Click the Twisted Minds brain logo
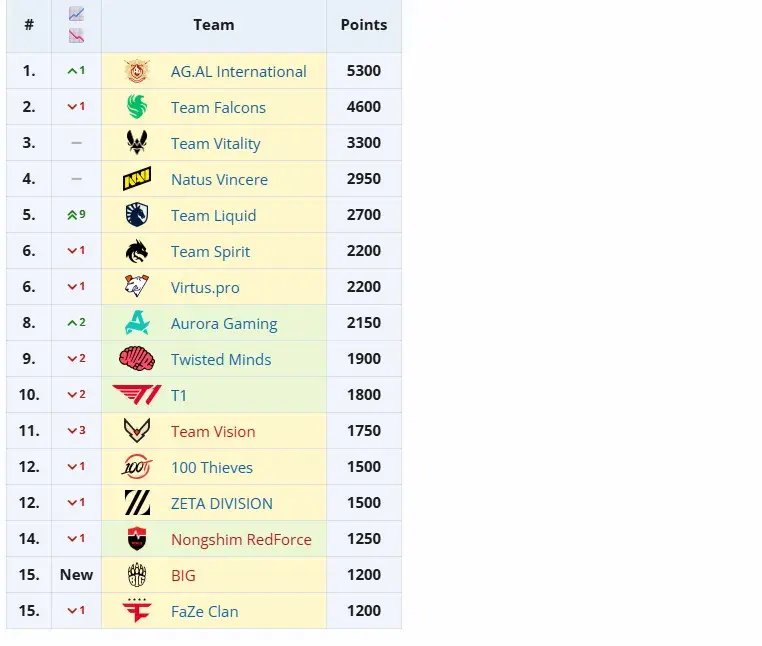This screenshot has width=762, height=646. 137,359
